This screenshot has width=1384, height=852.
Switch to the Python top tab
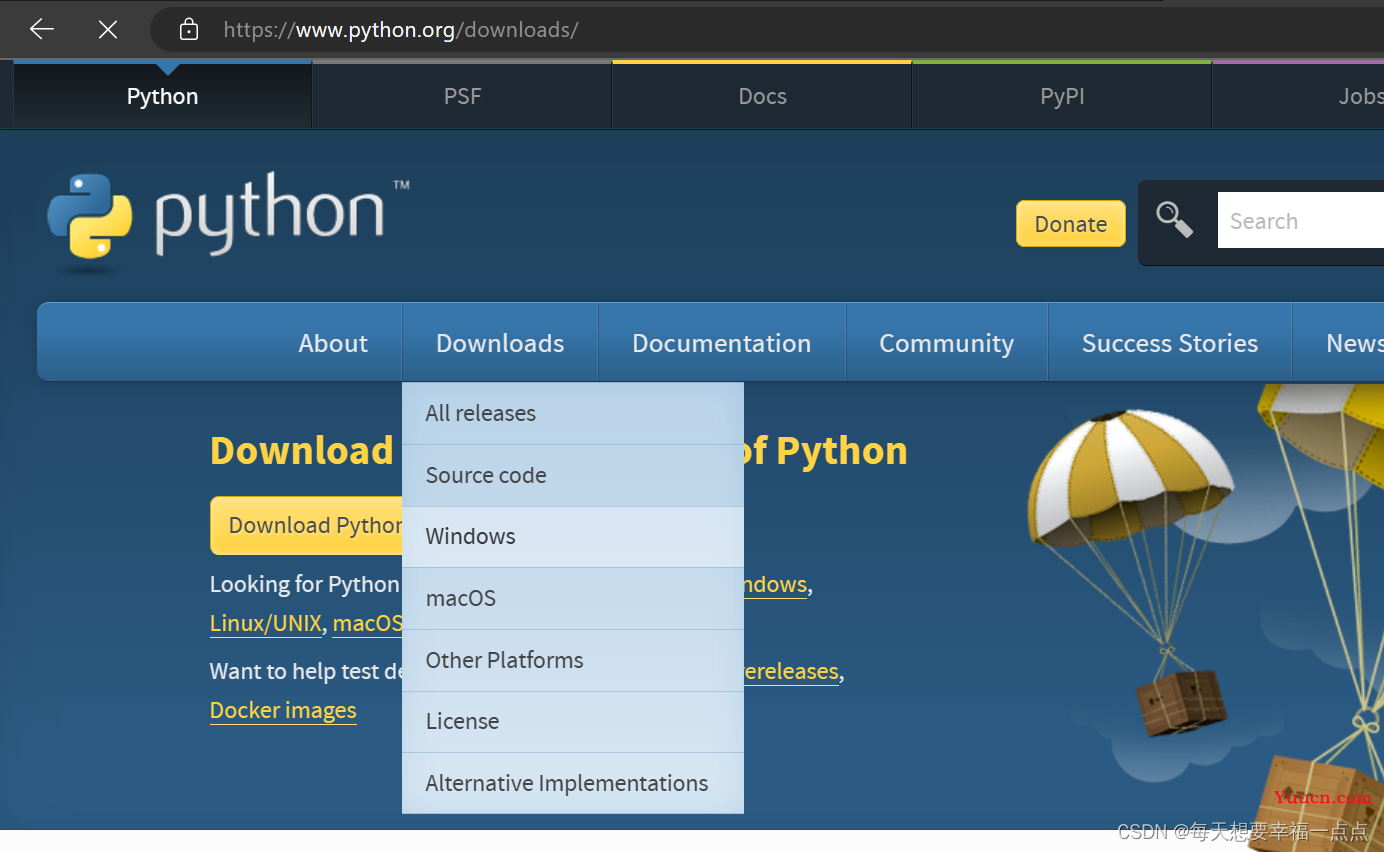pyautogui.click(x=163, y=96)
